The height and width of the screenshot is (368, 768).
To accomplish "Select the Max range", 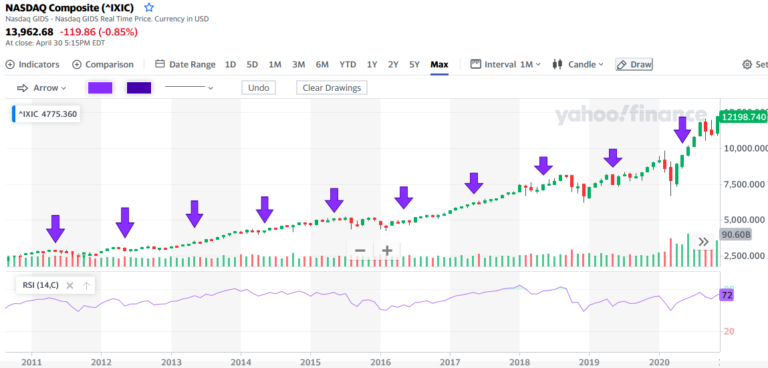I will [439, 64].
